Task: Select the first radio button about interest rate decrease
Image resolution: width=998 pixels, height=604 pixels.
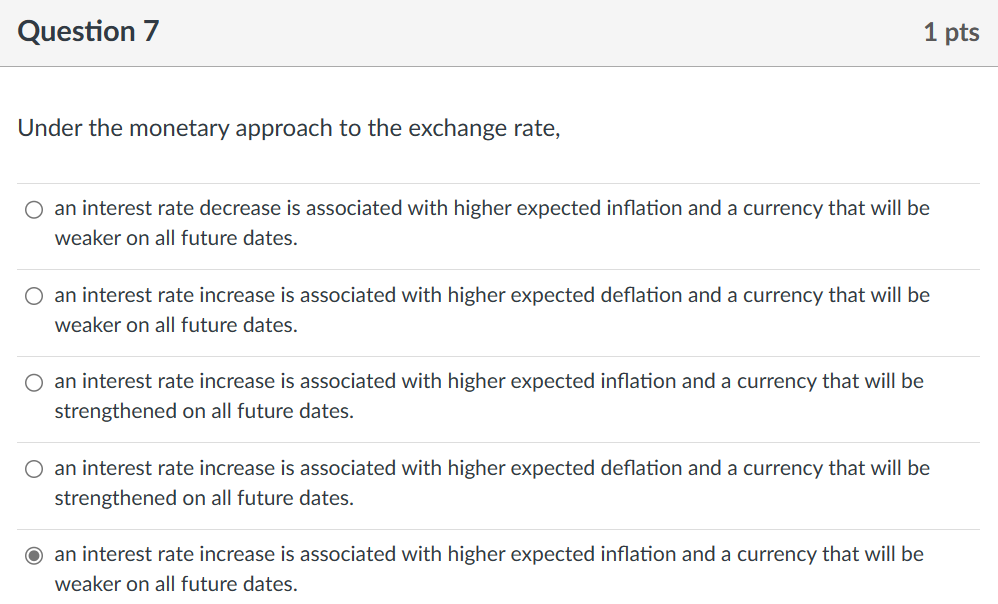Action: click(x=33, y=209)
